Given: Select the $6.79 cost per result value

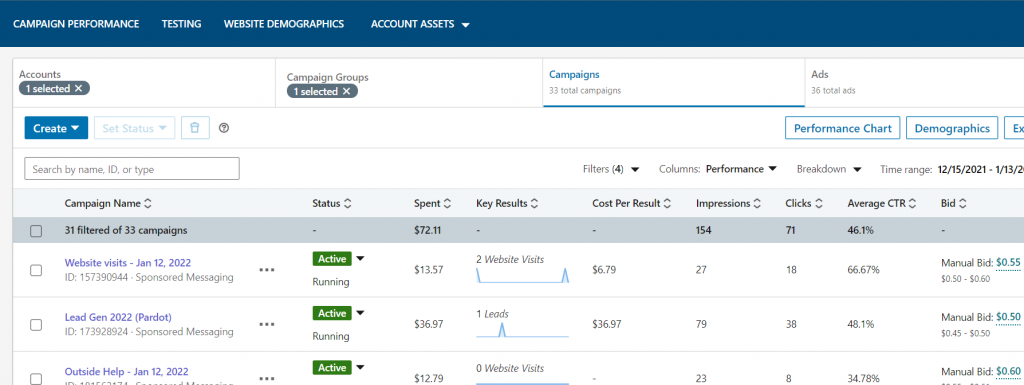Looking at the screenshot, I should click(603, 270).
